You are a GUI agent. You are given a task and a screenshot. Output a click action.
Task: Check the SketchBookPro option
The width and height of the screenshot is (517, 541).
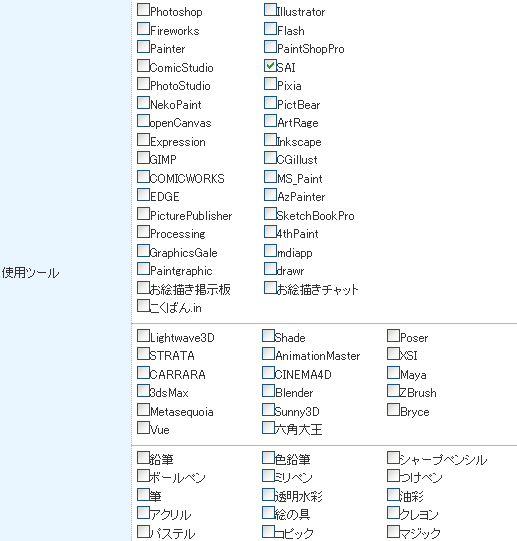point(270,214)
